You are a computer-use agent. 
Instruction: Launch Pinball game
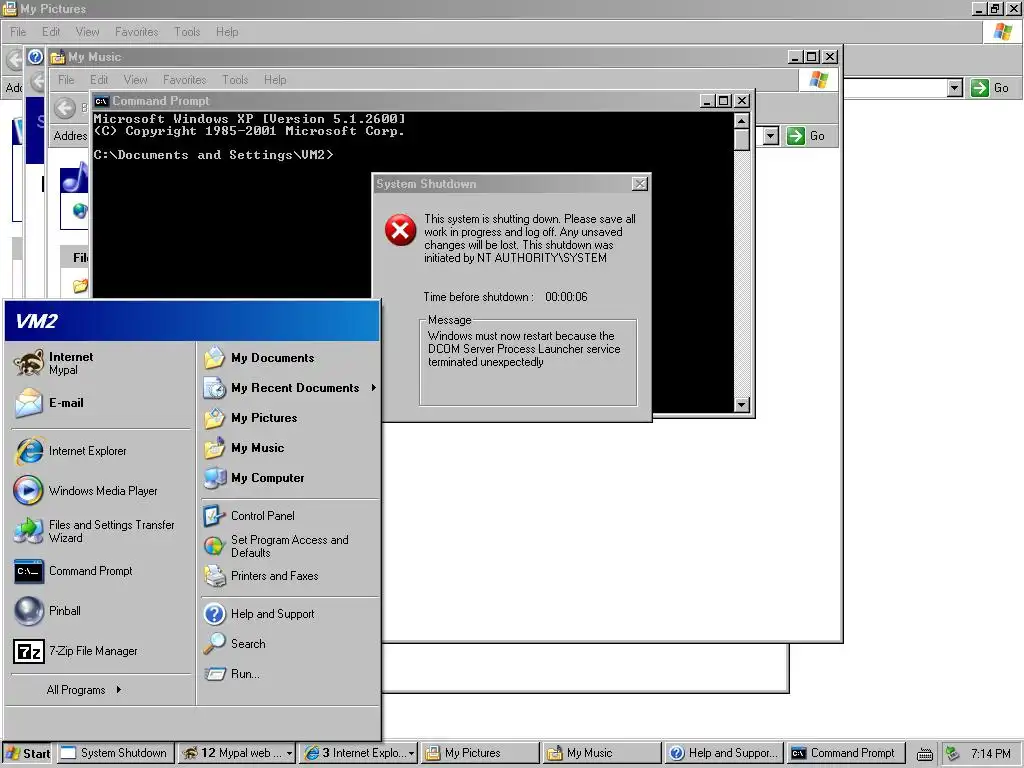click(x=101, y=611)
